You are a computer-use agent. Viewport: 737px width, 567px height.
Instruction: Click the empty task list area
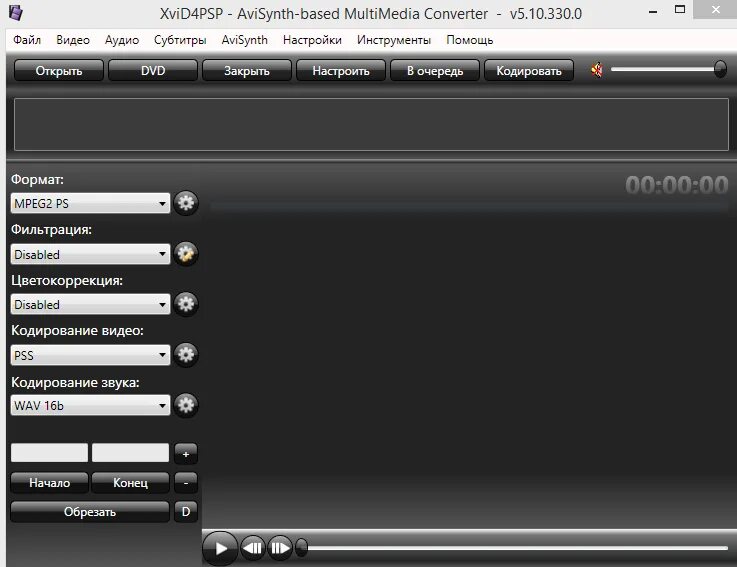coord(371,124)
